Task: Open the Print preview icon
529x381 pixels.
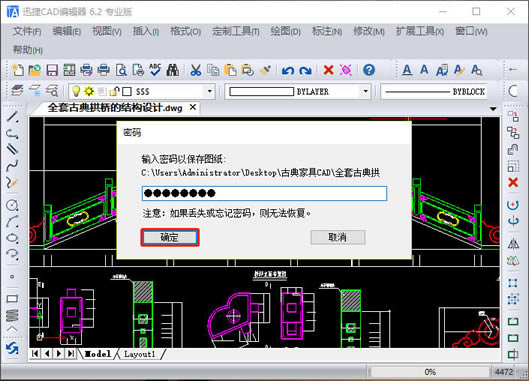Action: tap(121, 70)
